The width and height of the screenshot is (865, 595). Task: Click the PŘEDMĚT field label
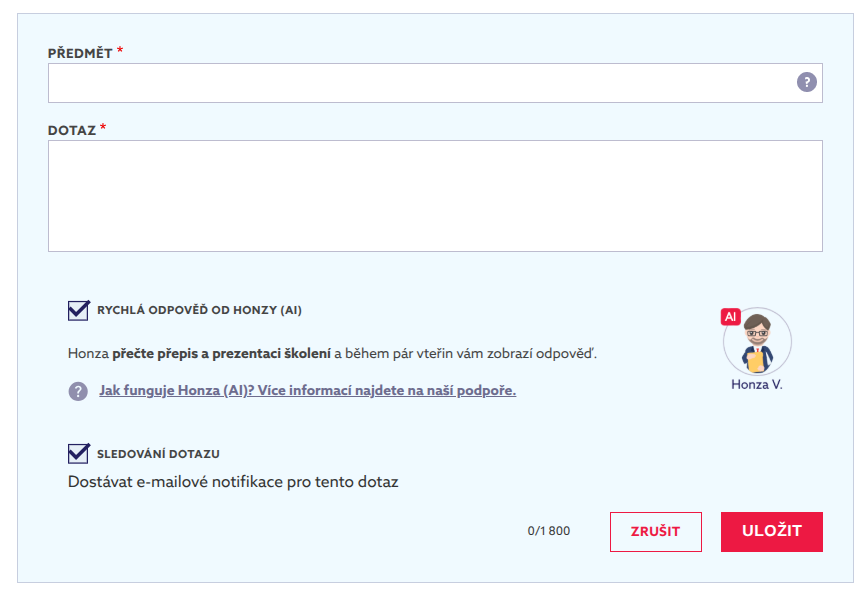click(80, 53)
